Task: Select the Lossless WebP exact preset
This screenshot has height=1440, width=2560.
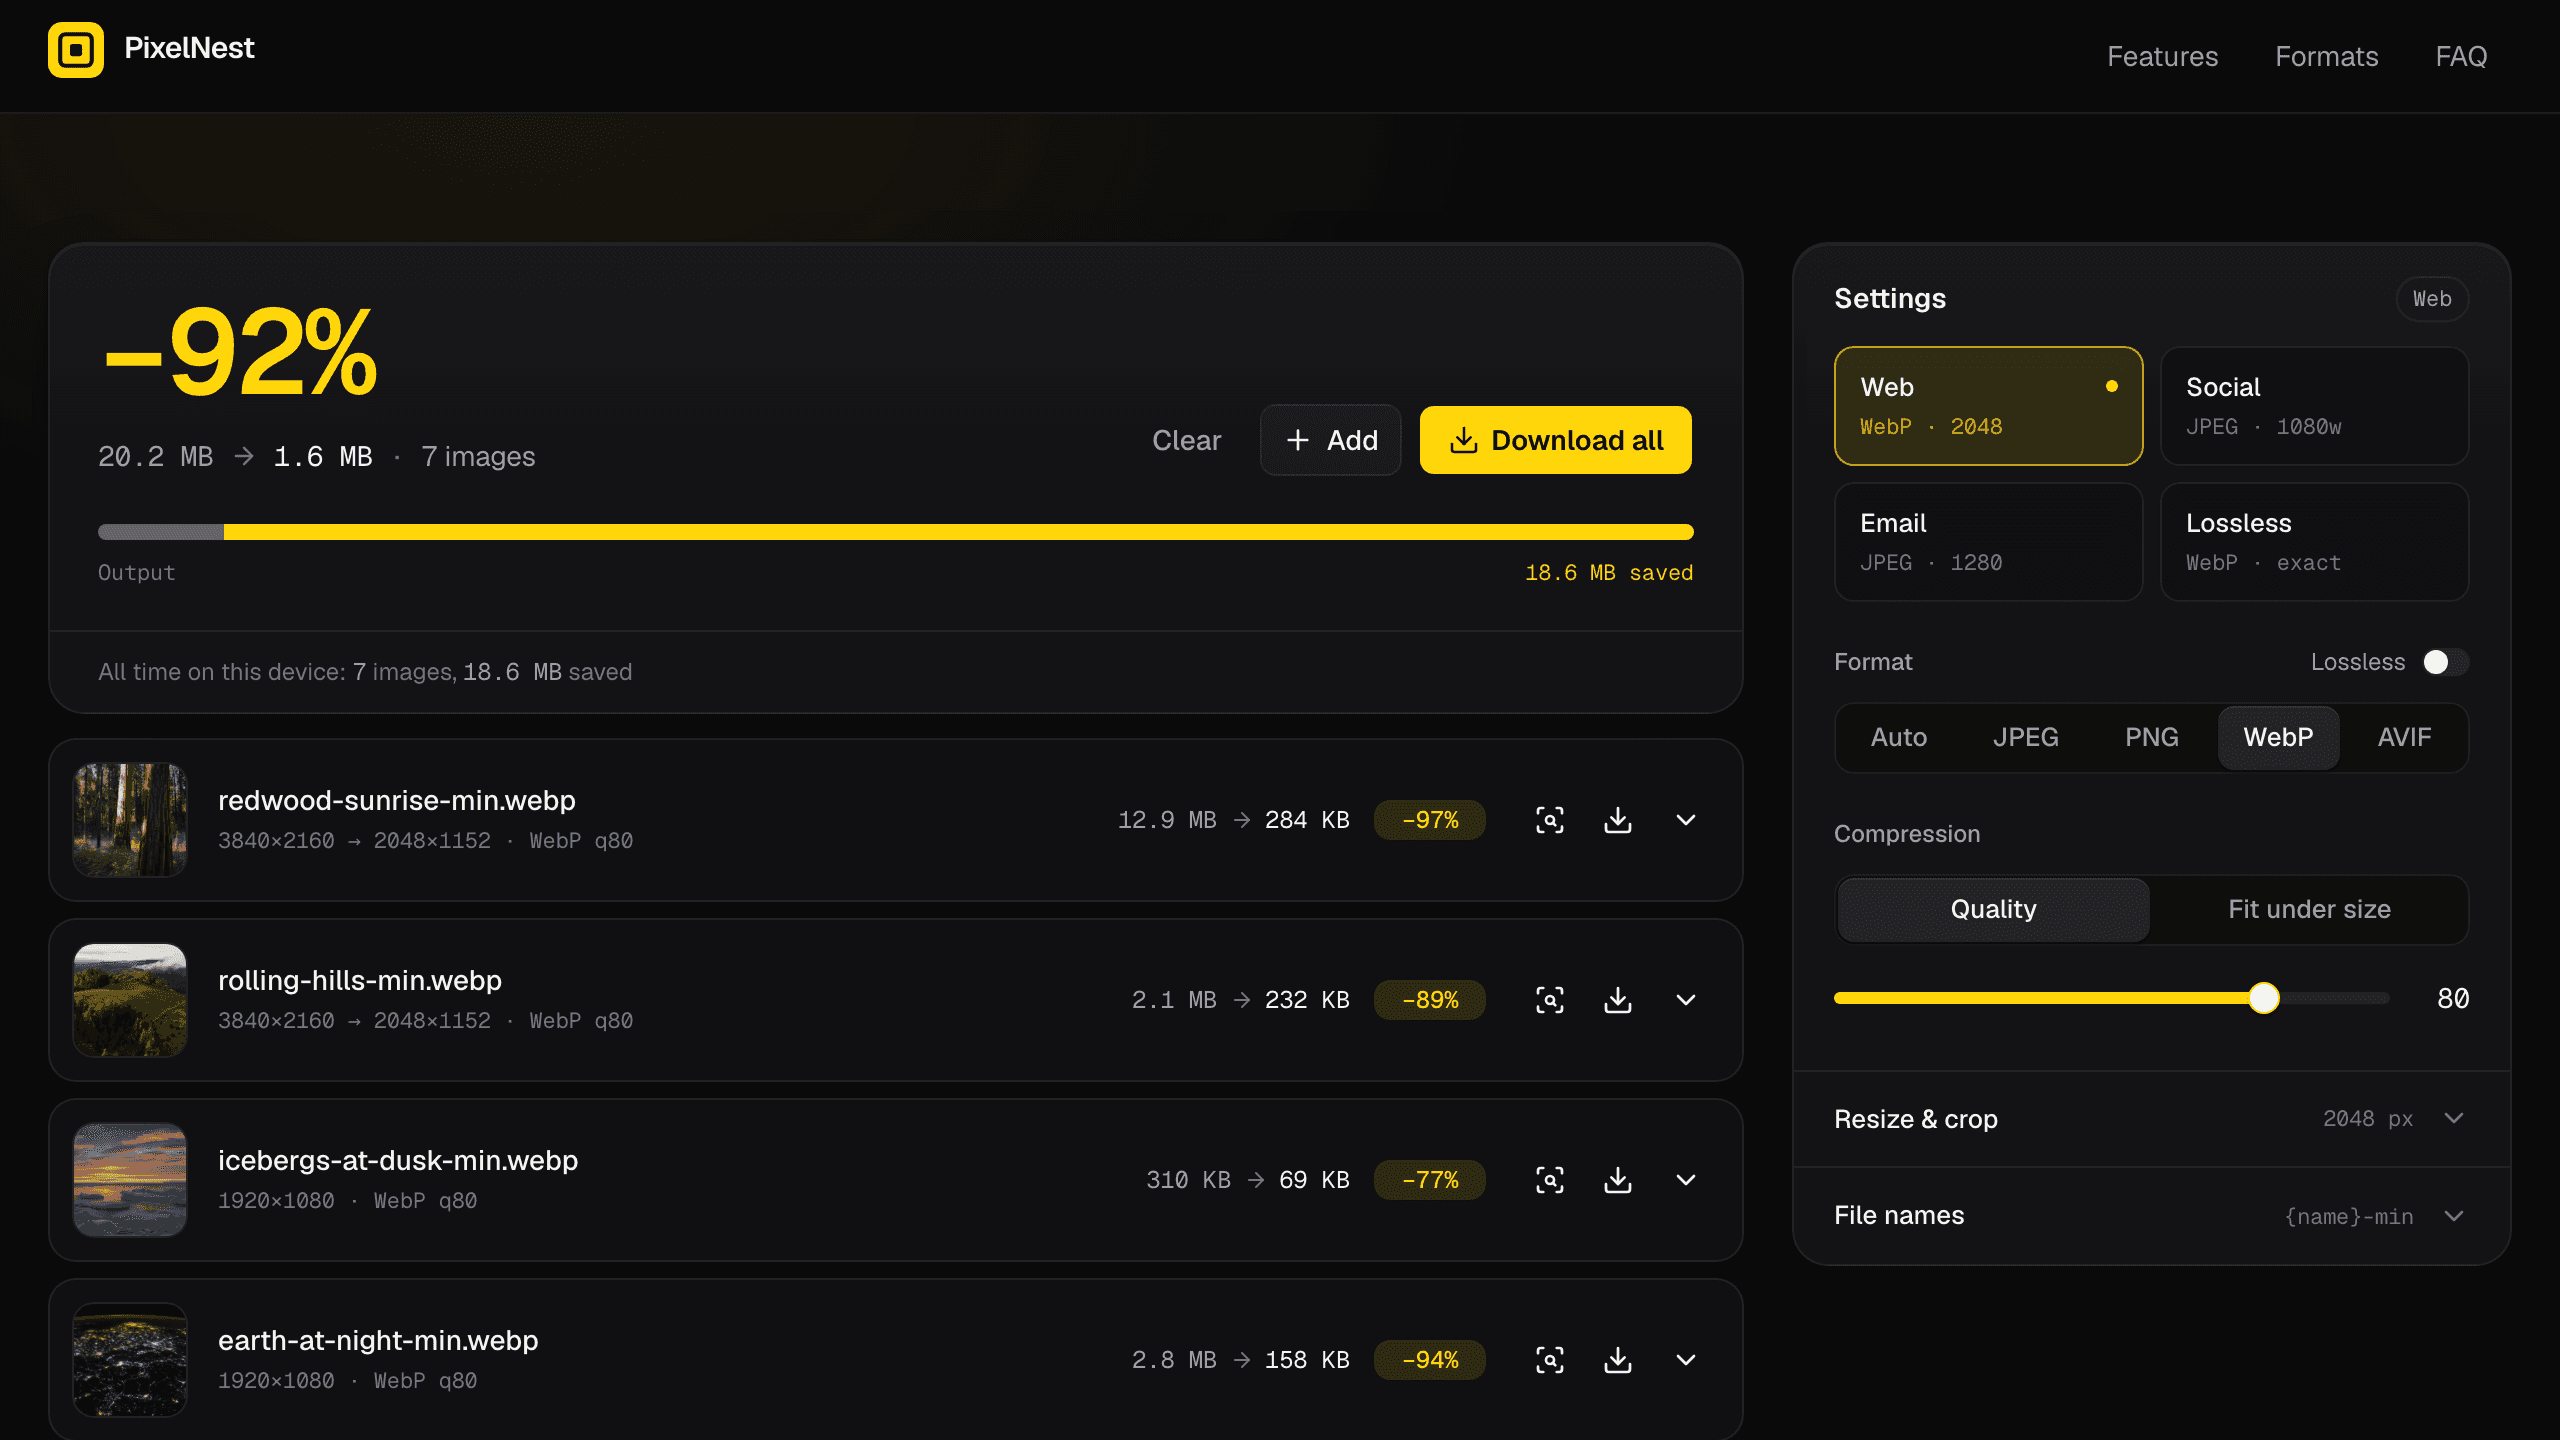Action: pos(2314,542)
